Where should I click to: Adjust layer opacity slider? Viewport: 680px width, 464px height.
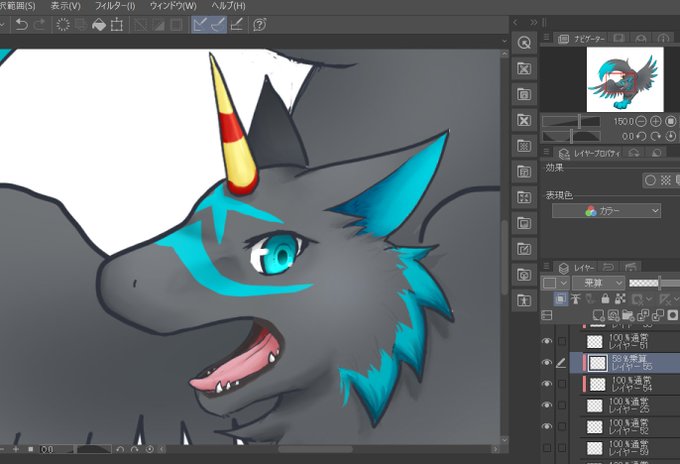pos(654,283)
